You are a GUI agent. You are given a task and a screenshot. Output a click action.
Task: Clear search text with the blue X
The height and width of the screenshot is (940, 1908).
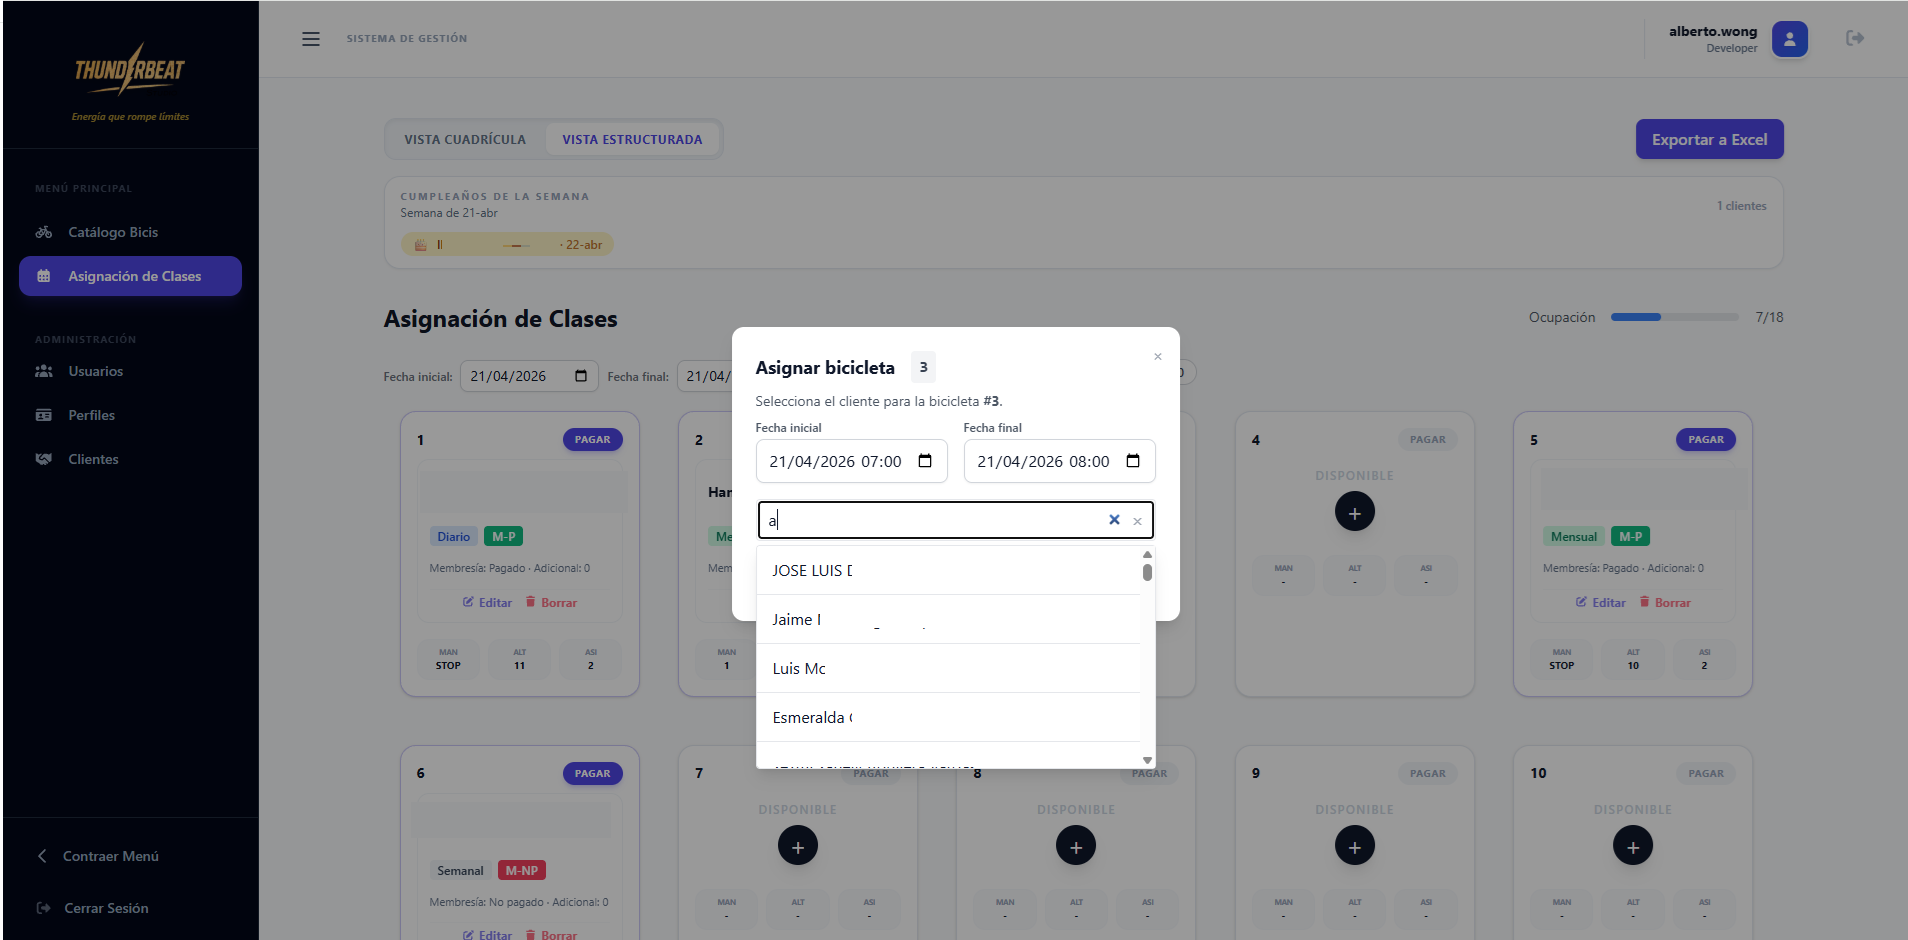point(1114,520)
